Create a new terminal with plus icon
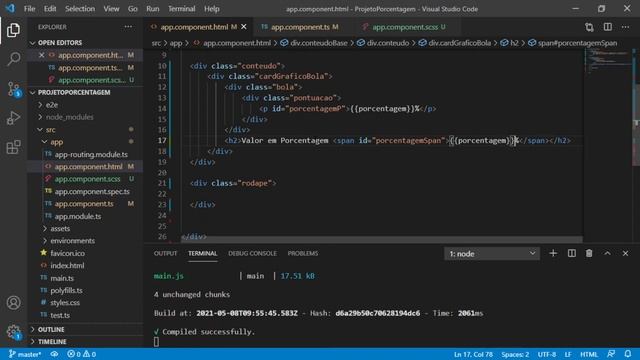This screenshot has height=360, width=640. click(553, 253)
